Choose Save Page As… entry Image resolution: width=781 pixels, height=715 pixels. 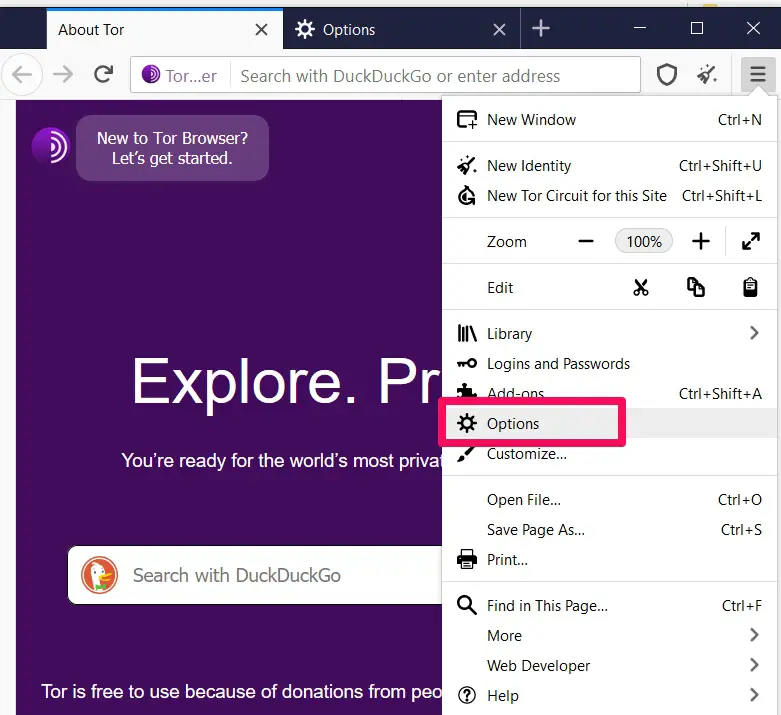[609, 530]
